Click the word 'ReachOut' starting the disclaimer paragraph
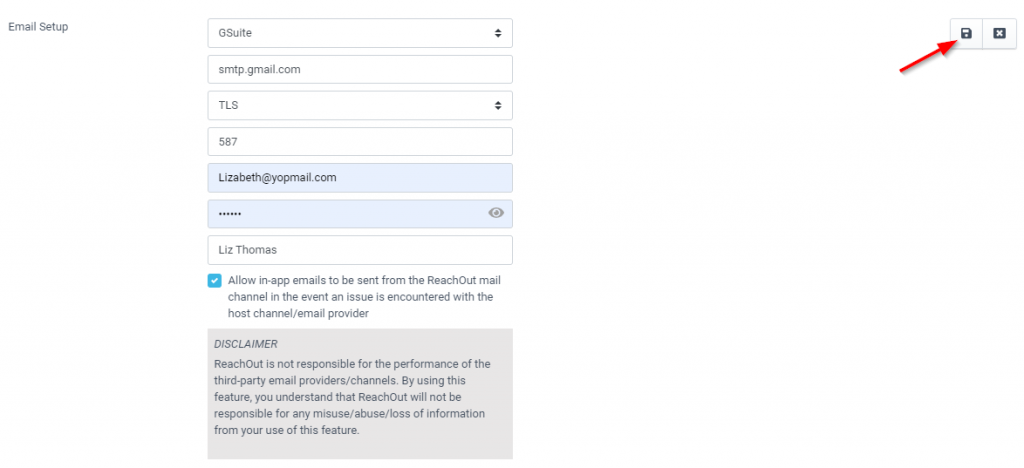The height and width of the screenshot is (468, 1024). coord(235,364)
